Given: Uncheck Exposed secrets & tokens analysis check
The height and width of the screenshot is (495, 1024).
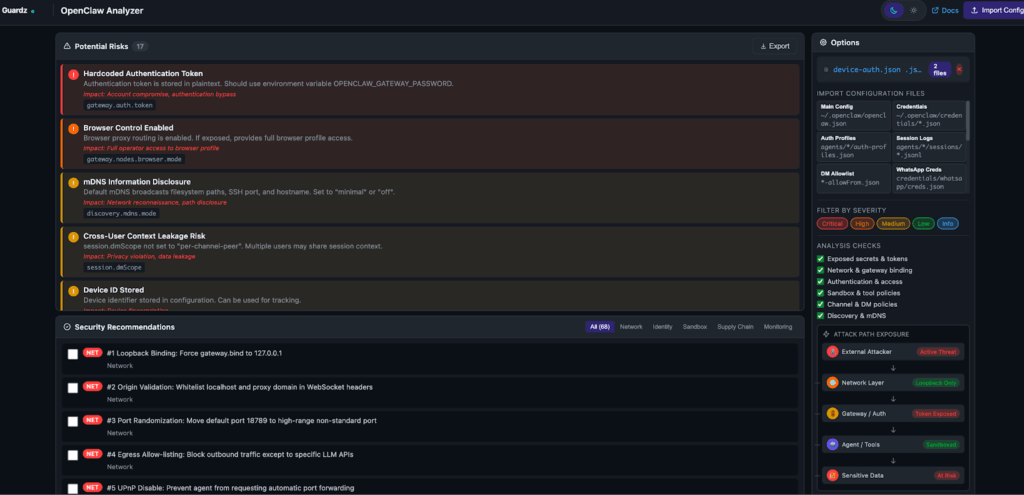Looking at the screenshot, I should click(x=820, y=259).
